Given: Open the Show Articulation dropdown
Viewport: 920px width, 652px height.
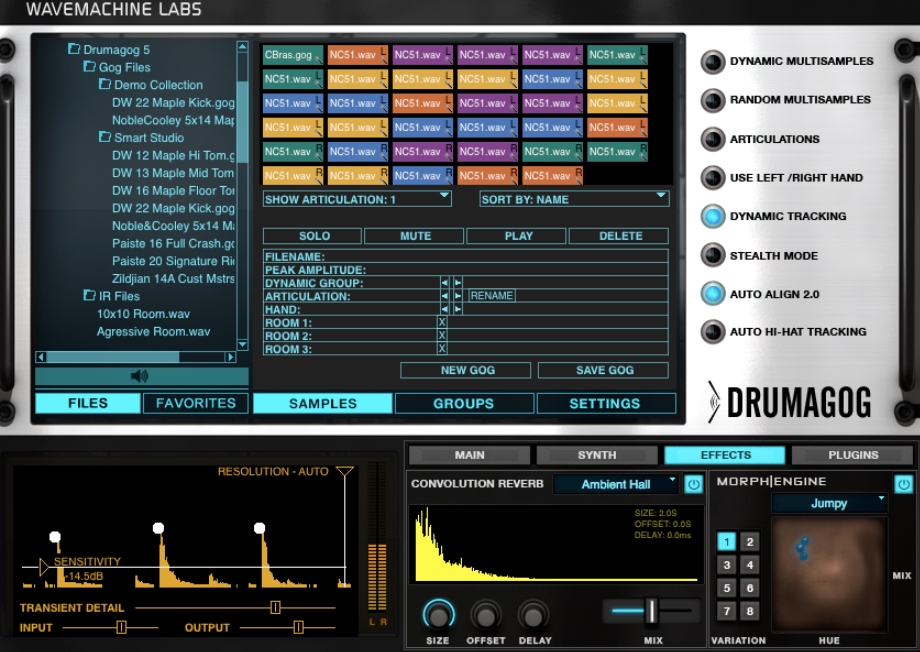Looking at the screenshot, I should pyautogui.click(x=357, y=199).
